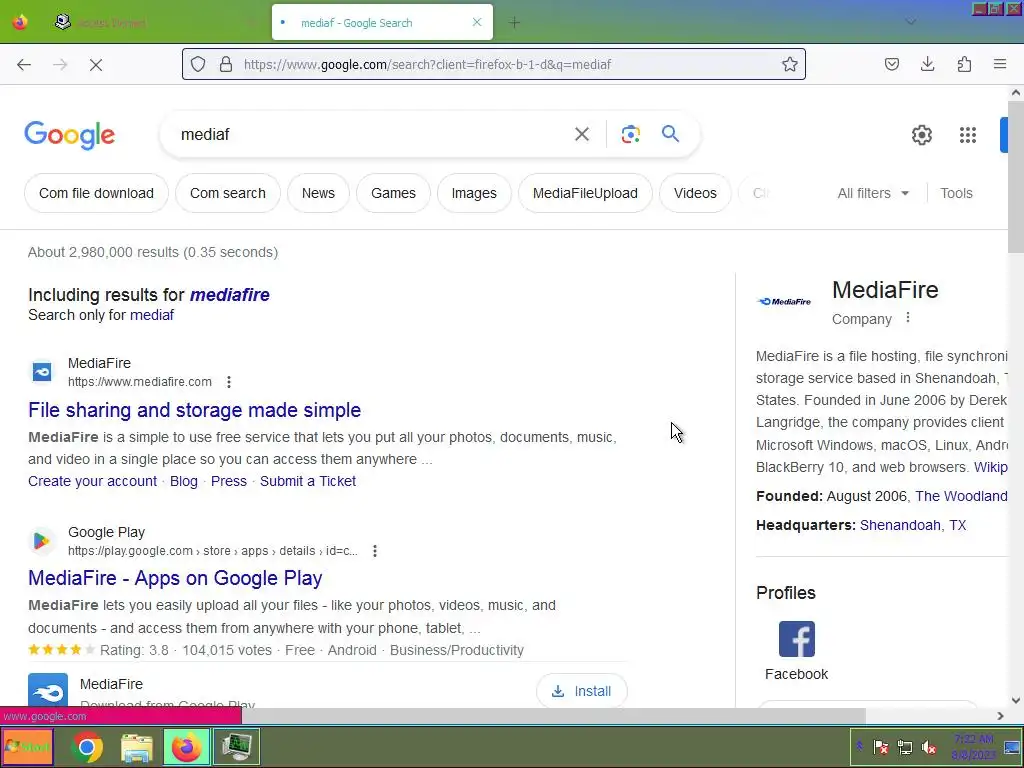Open more options for Google Play result
The width and height of the screenshot is (1024, 768).
tap(375, 551)
